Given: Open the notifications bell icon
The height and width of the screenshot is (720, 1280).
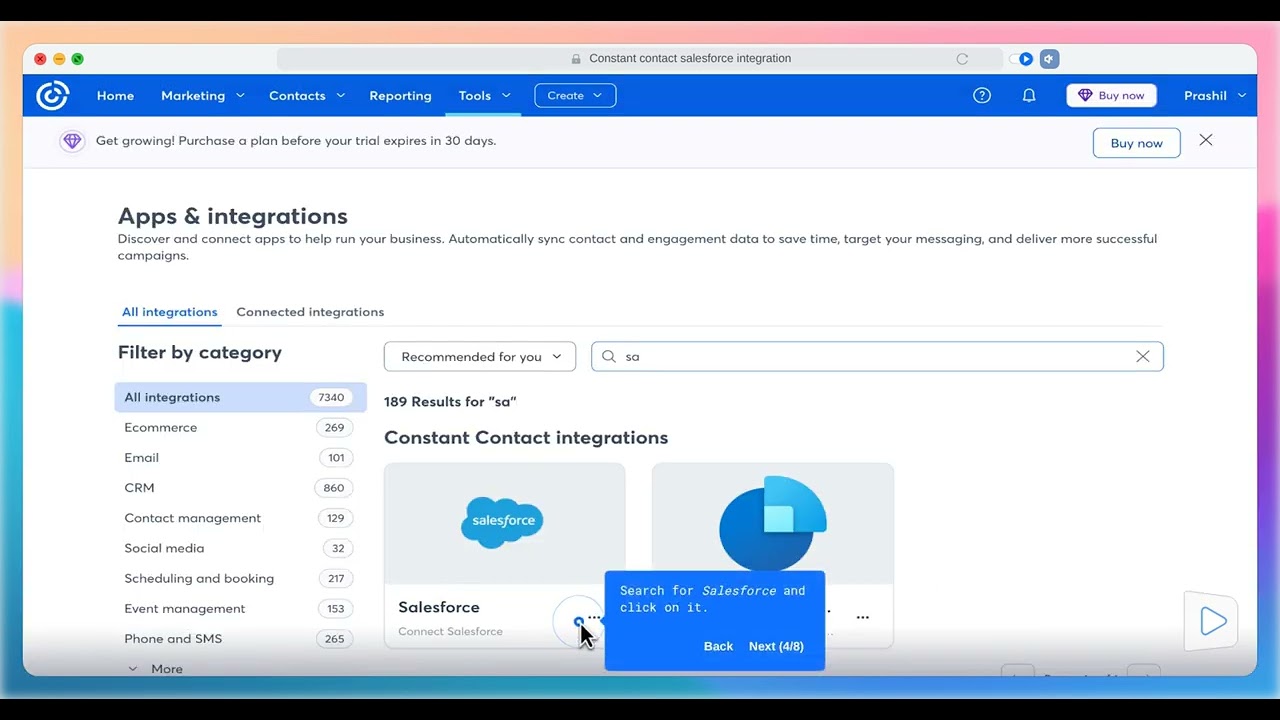Looking at the screenshot, I should click(1029, 96).
